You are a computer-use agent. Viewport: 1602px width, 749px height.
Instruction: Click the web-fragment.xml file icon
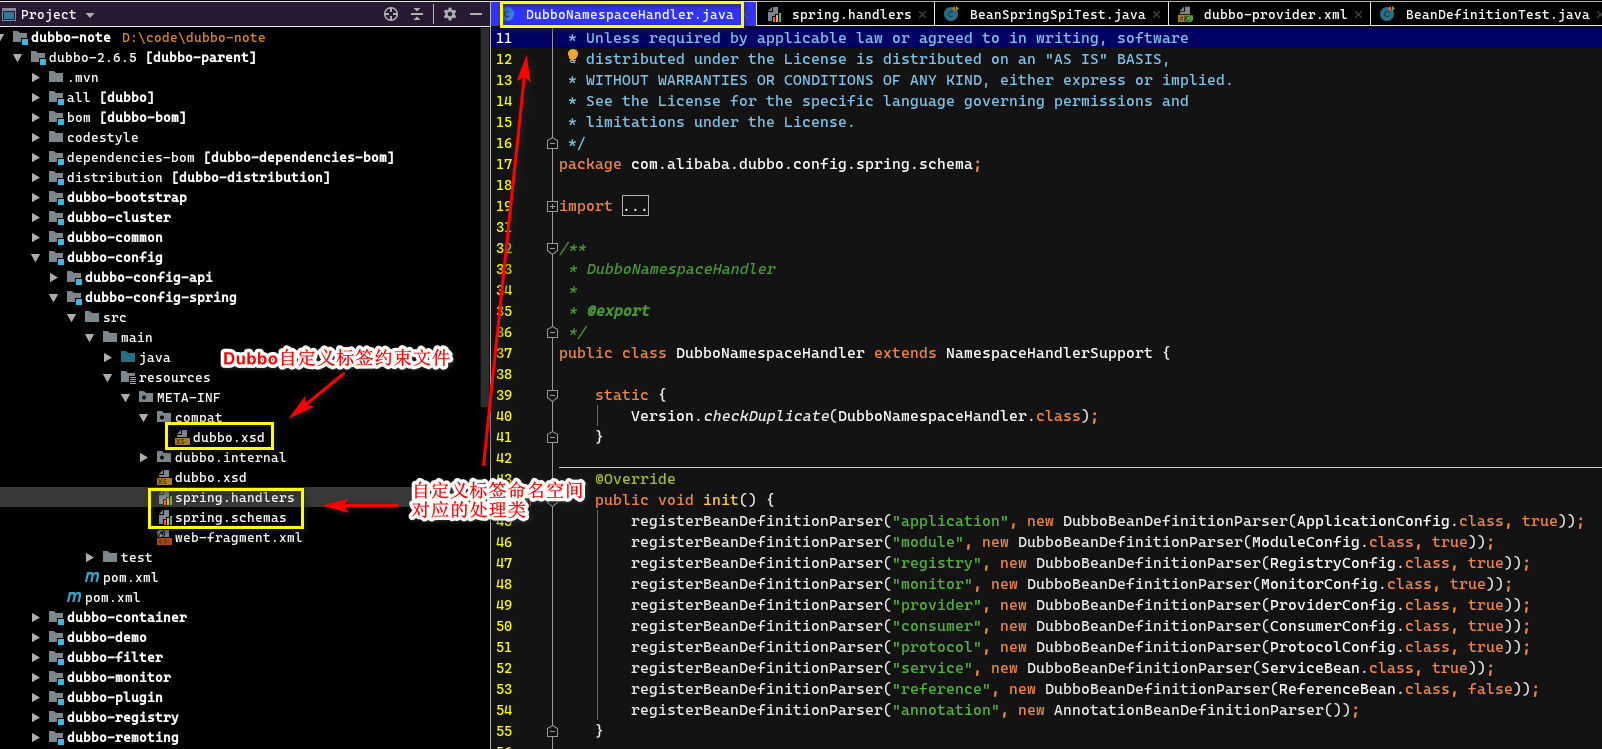[x=165, y=538]
